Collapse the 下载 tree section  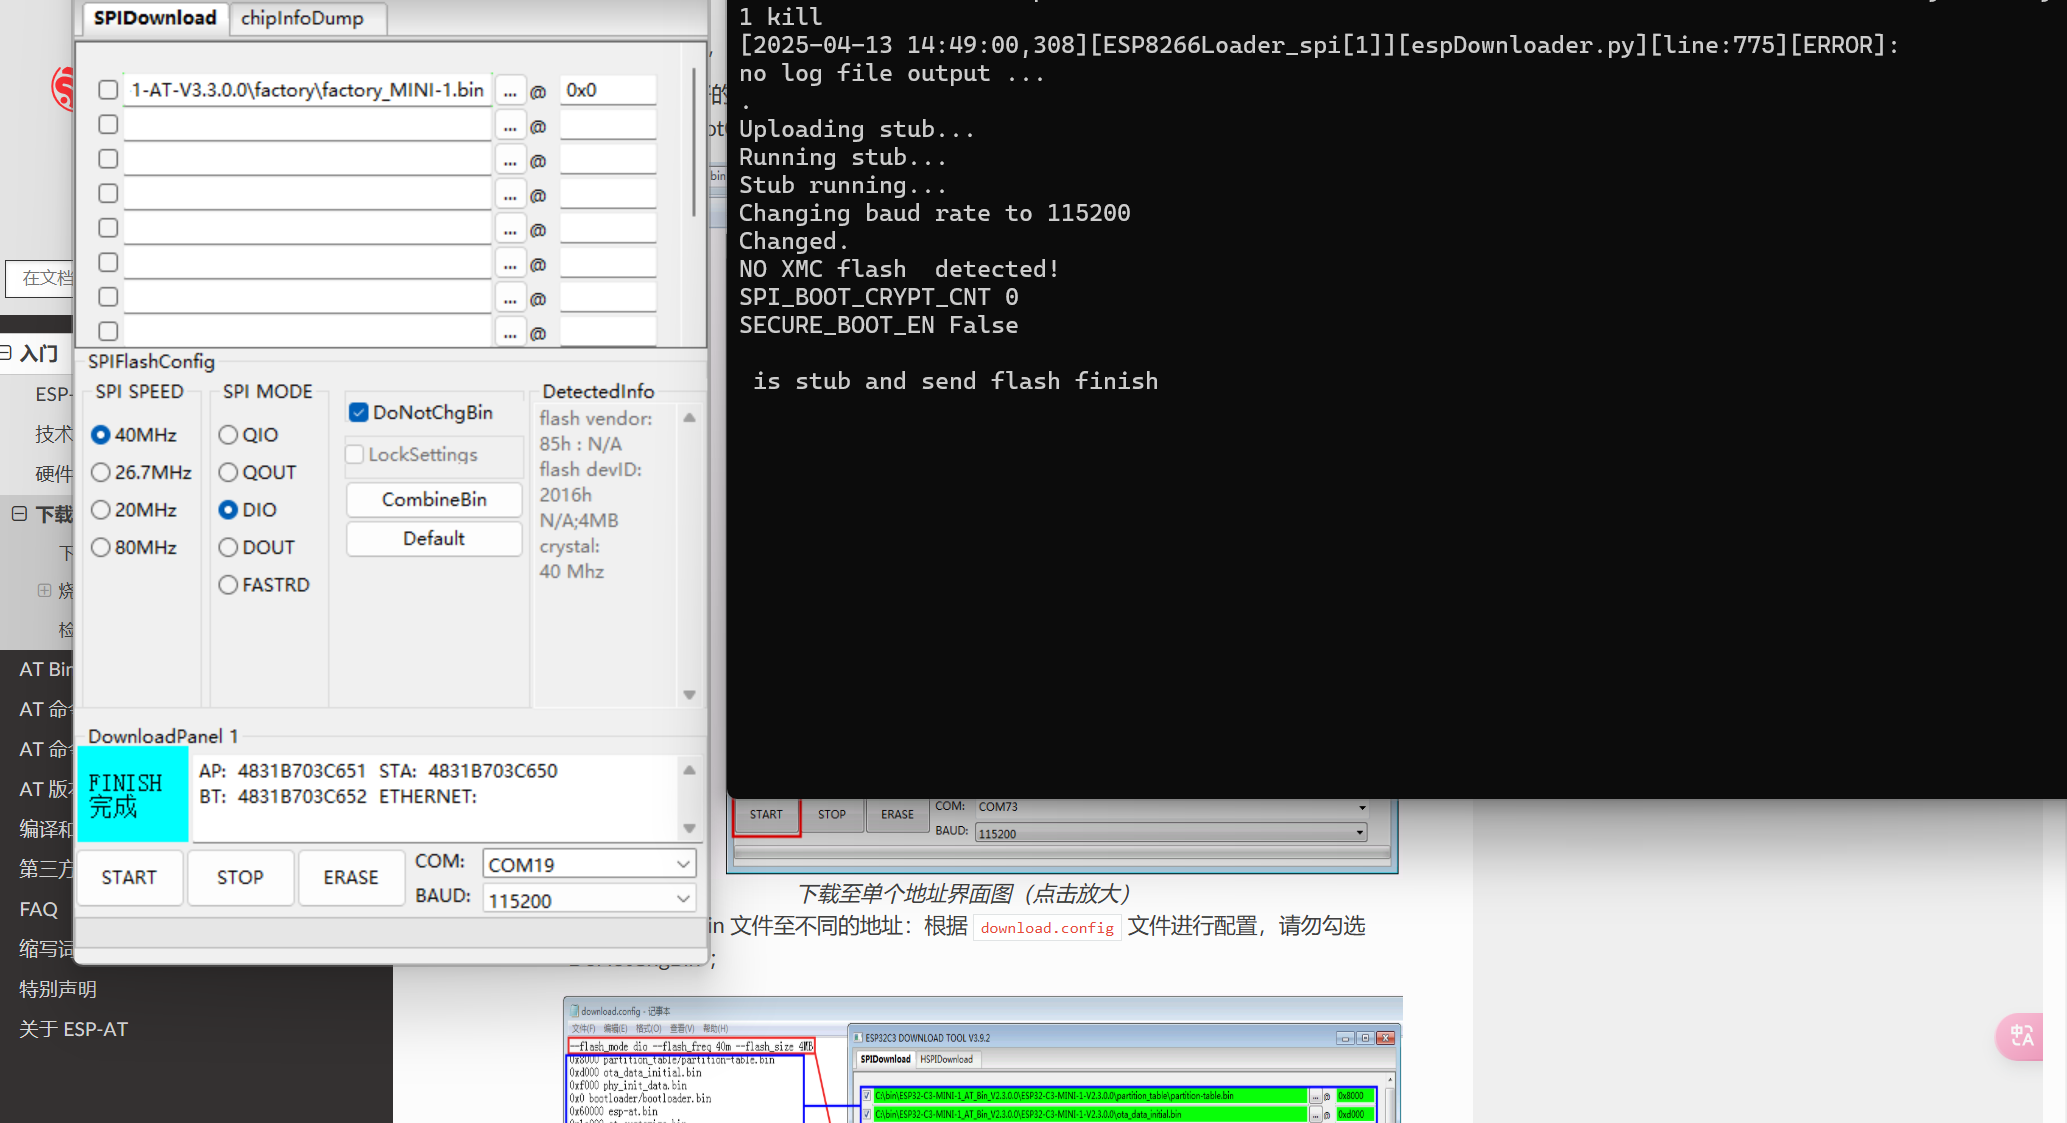click(x=19, y=514)
